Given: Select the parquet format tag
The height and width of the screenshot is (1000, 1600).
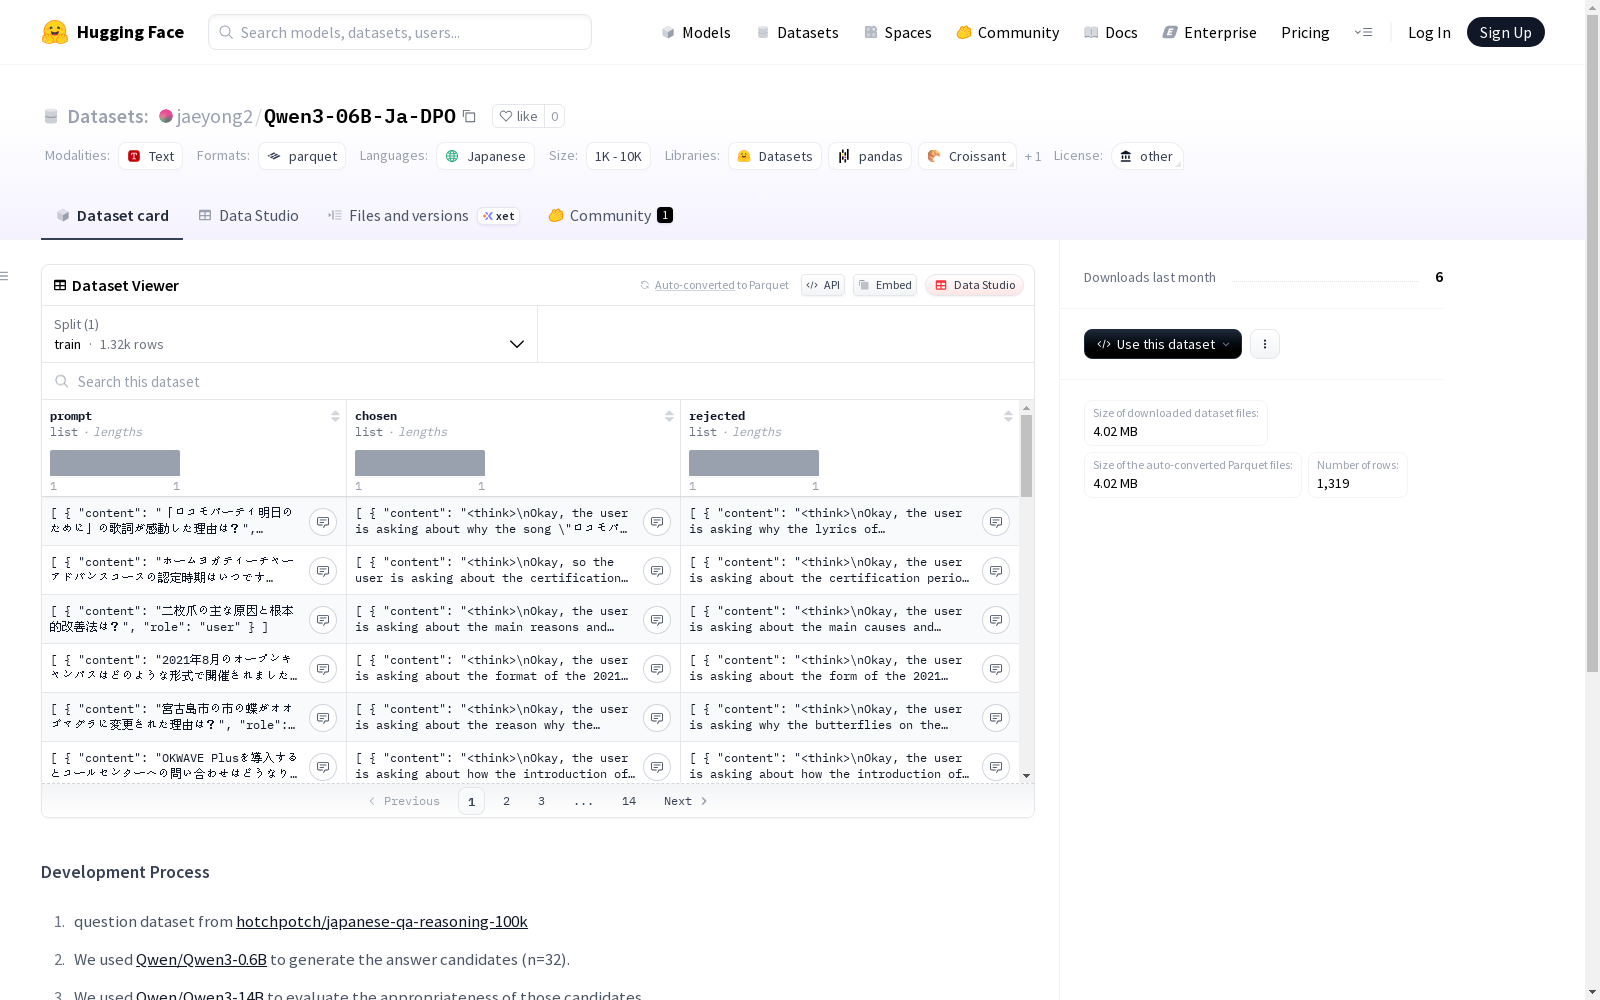Looking at the screenshot, I should pyautogui.click(x=302, y=156).
